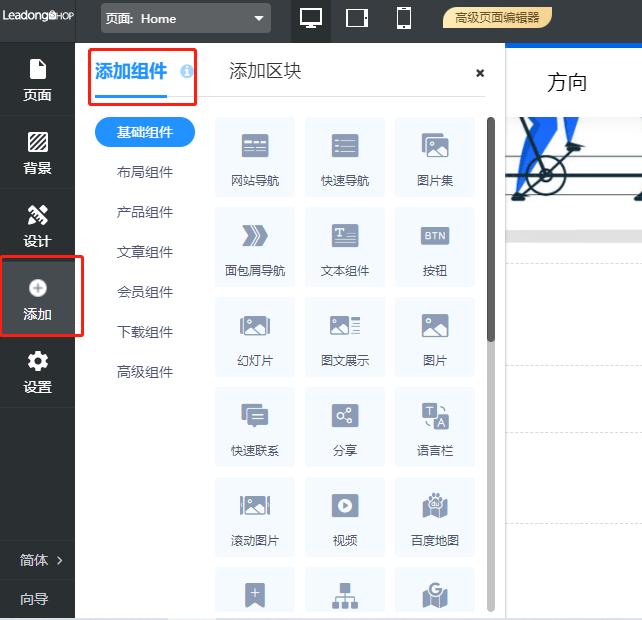
Task: Open 向导 guide in sidebar
Action: (x=34, y=599)
